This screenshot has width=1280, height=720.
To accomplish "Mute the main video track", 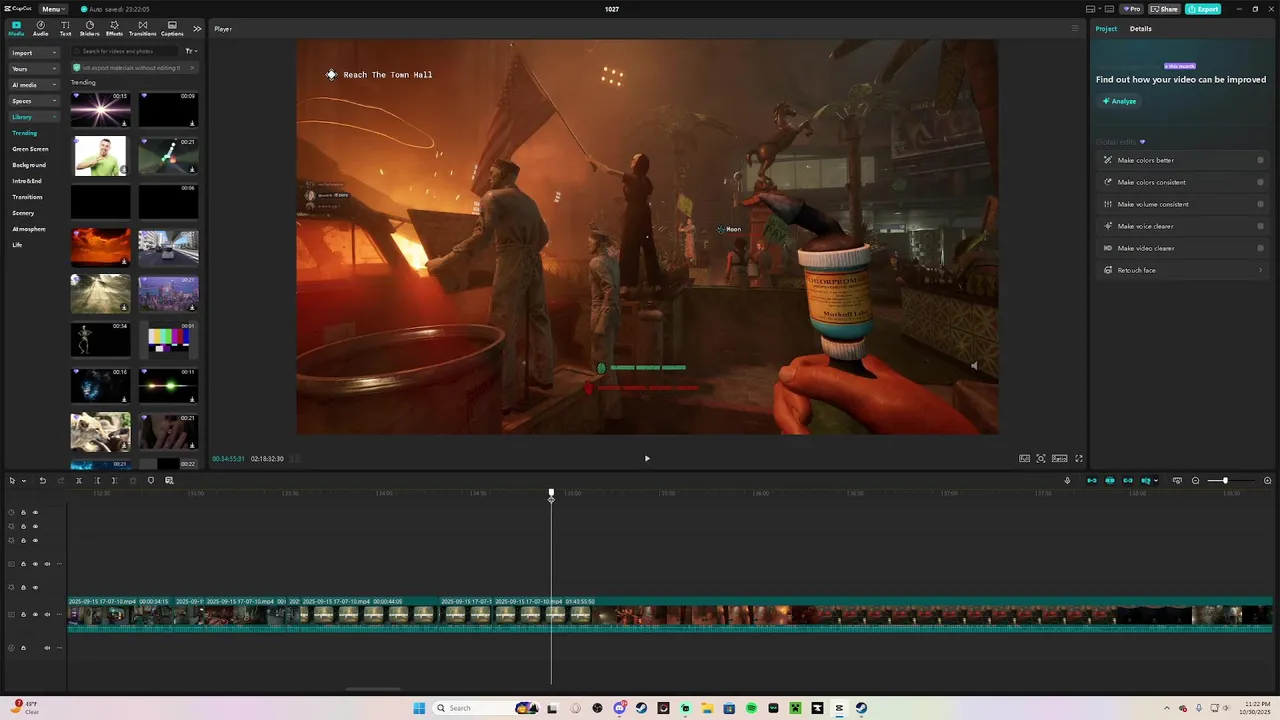I will tap(47, 614).
